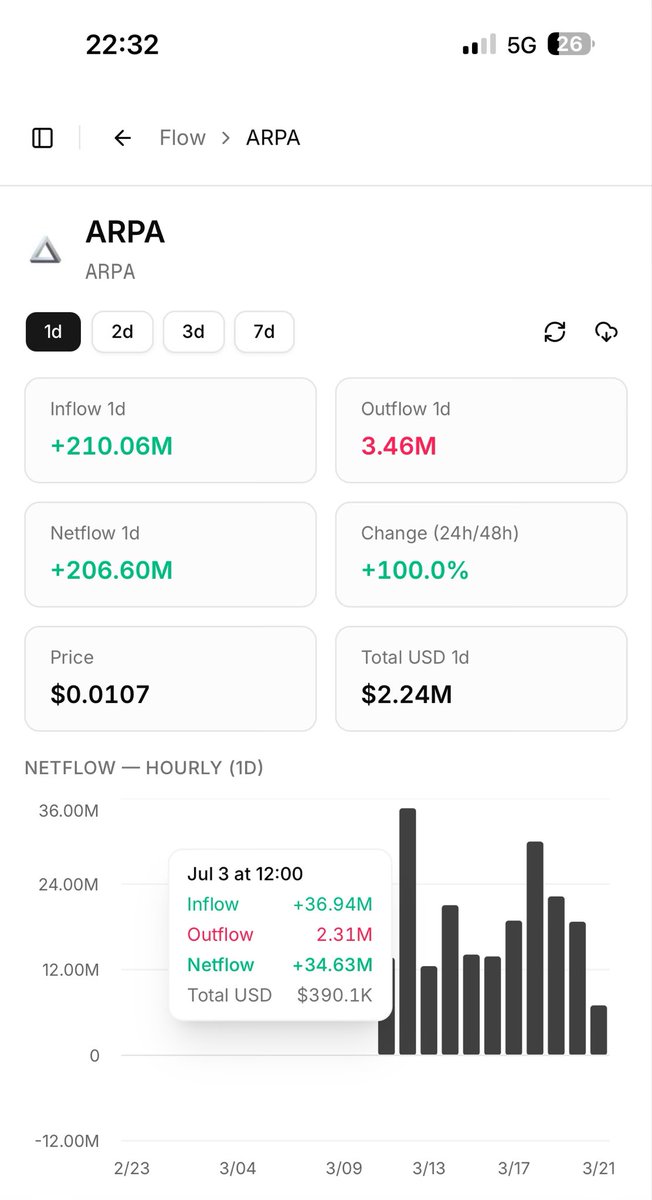Switch to the 2d time range
This screenshot has height=1200, width=652.
coord(122,331)
